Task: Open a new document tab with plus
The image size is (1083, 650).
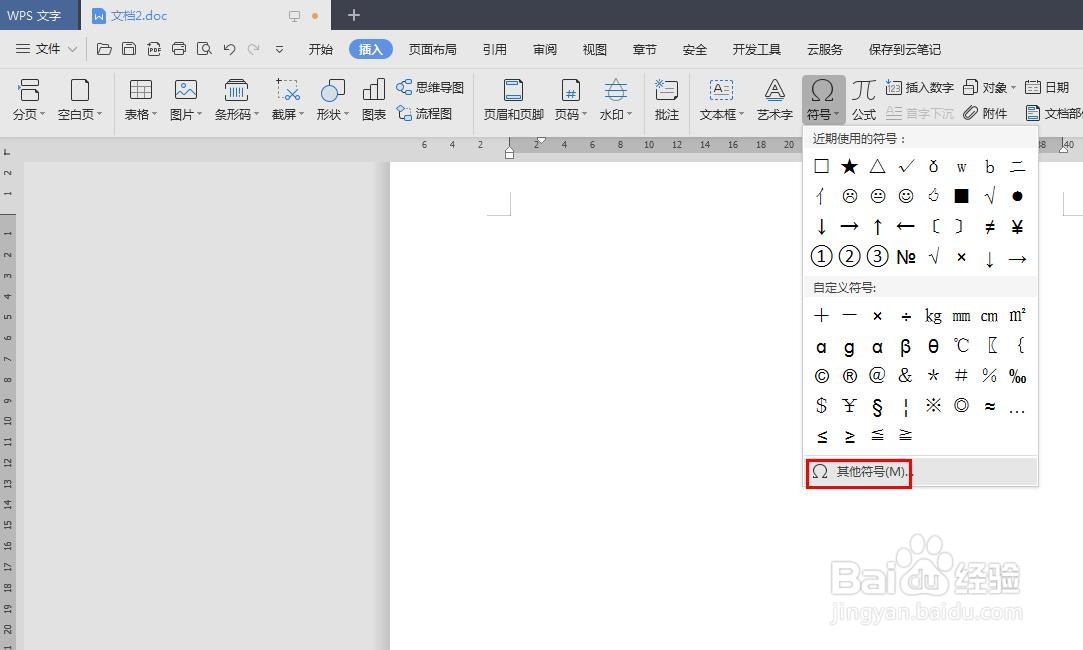Action: pos(354,15)
